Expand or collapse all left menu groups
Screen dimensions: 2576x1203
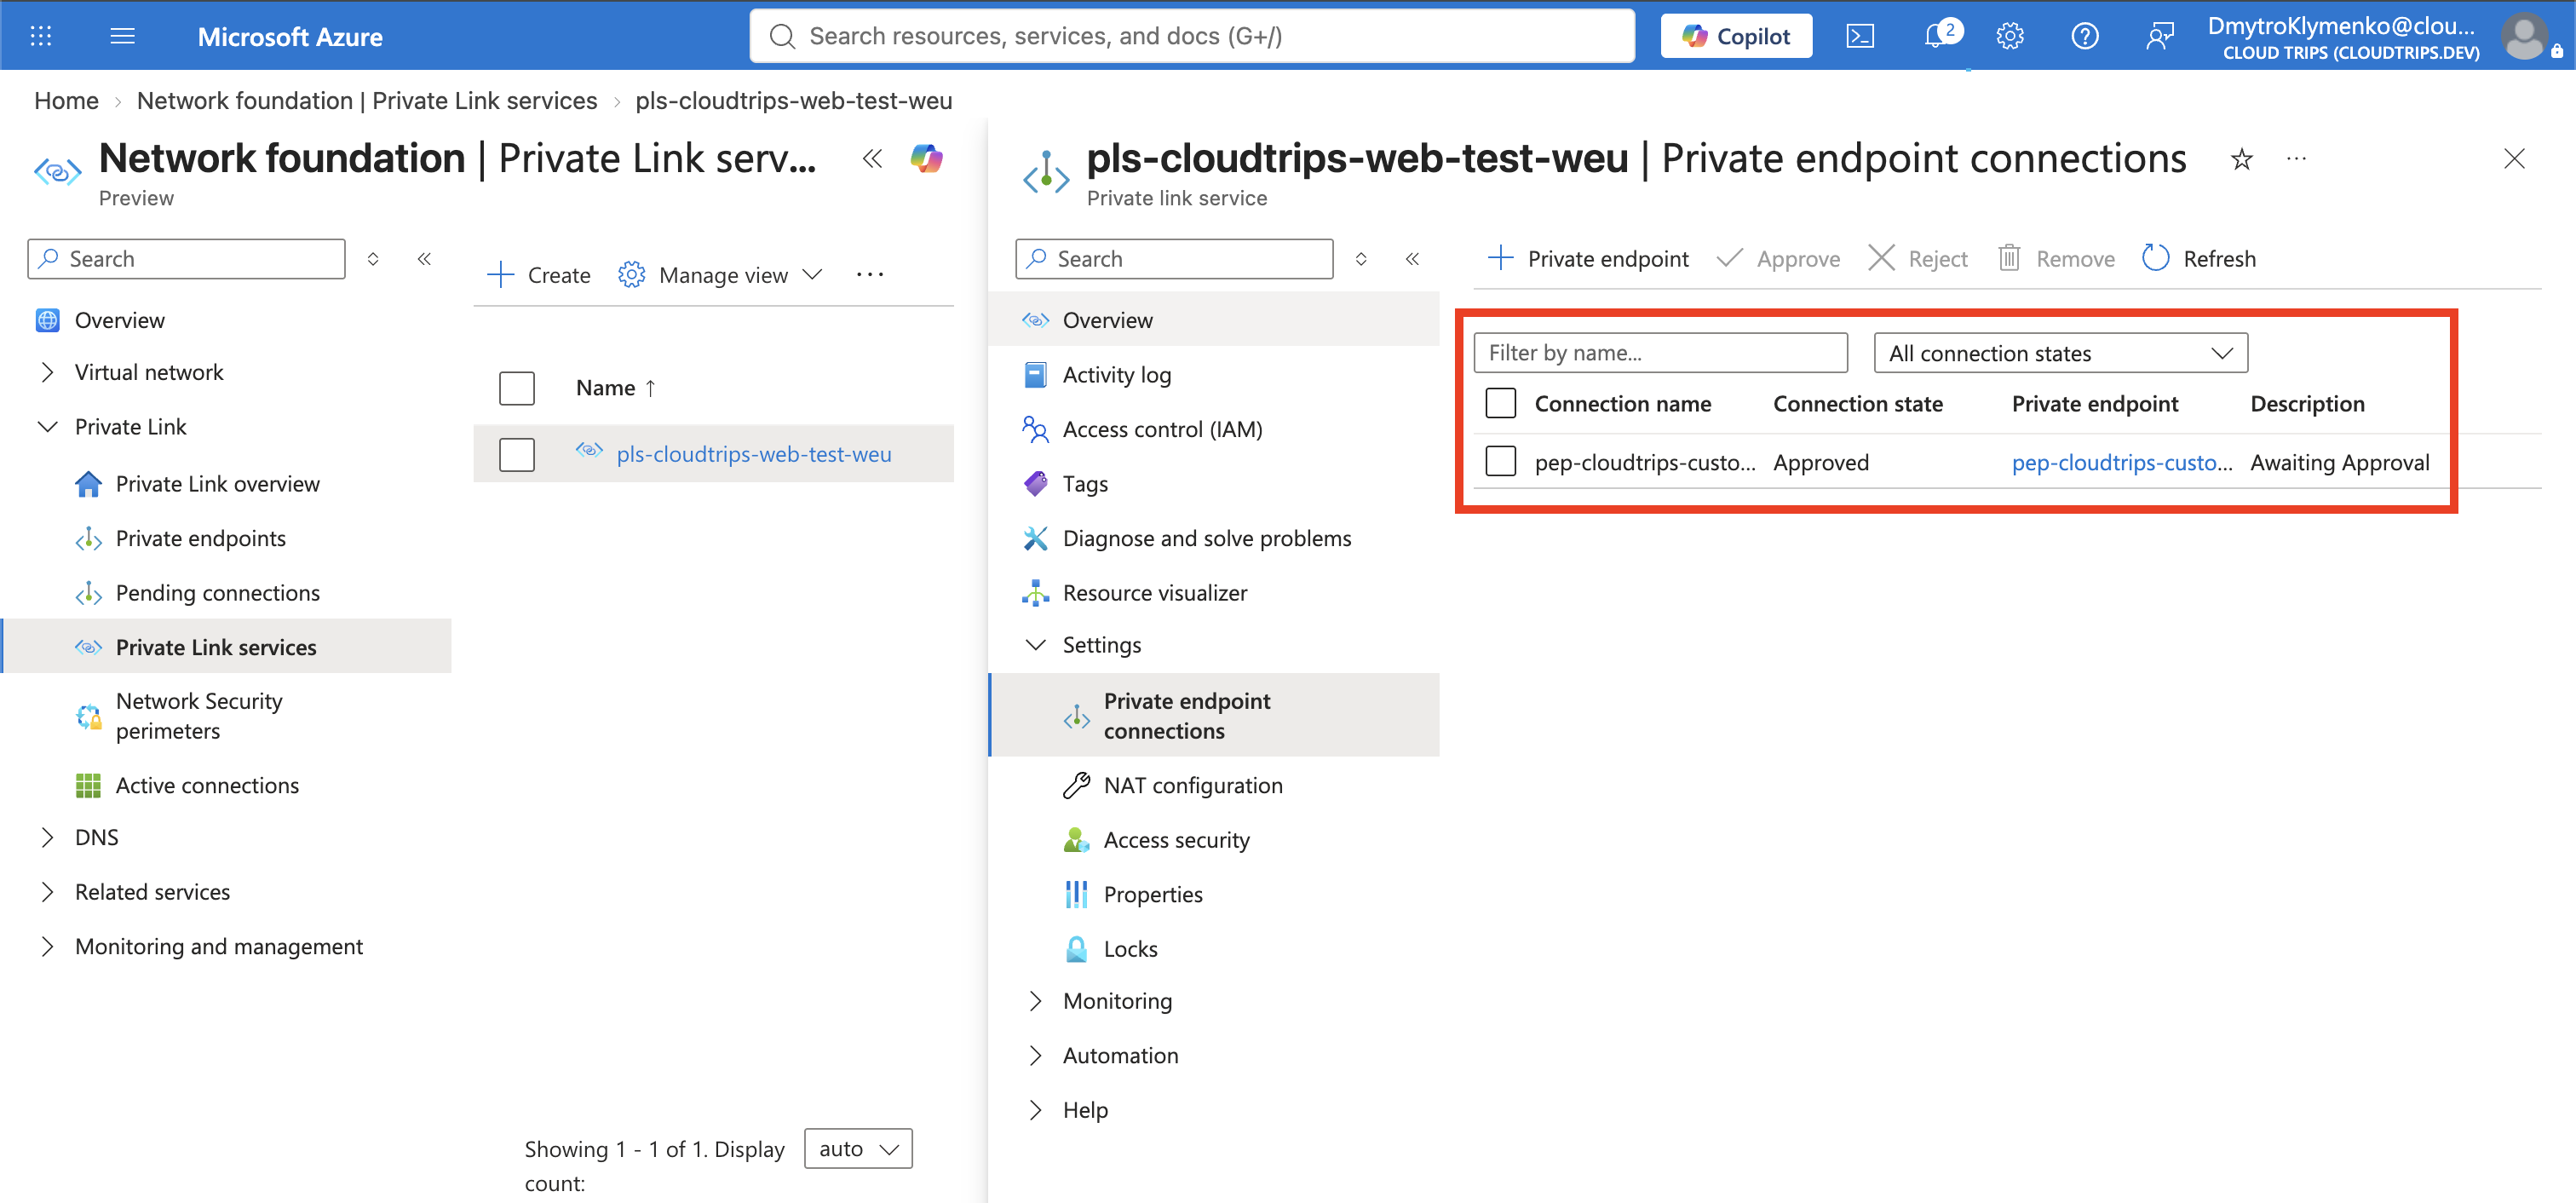373,259
